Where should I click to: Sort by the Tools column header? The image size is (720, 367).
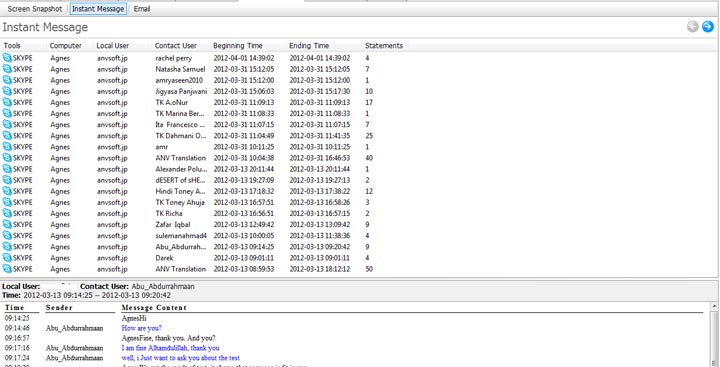[12, 45]
